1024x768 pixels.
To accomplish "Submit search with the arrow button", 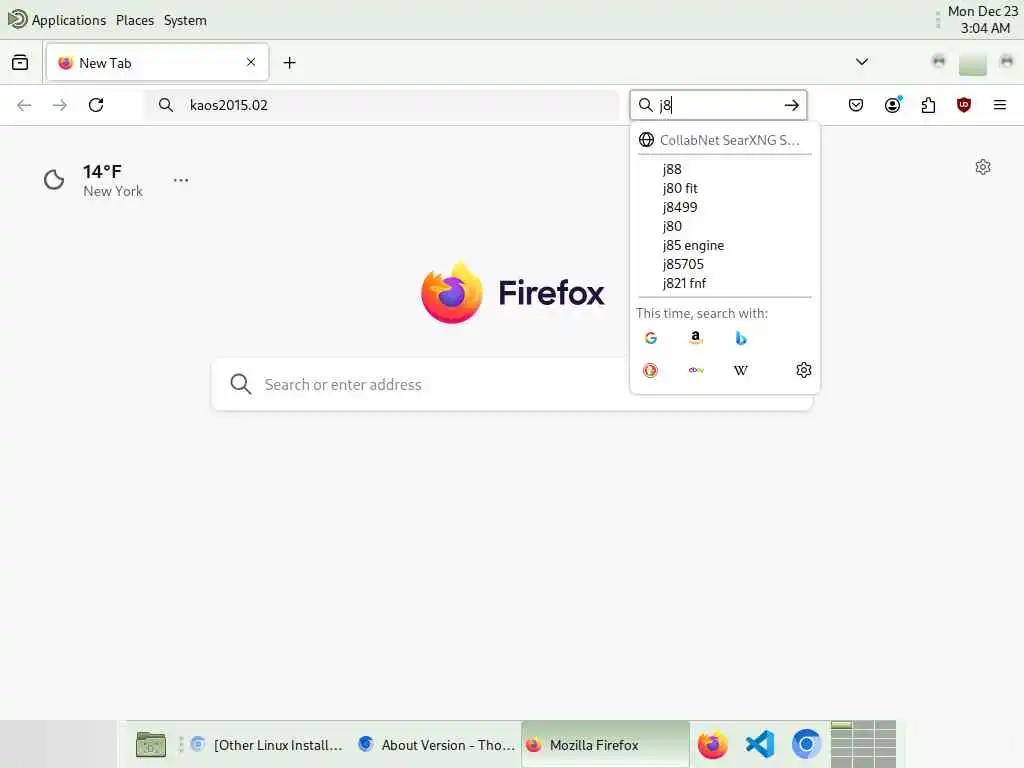I will (792, 105).
